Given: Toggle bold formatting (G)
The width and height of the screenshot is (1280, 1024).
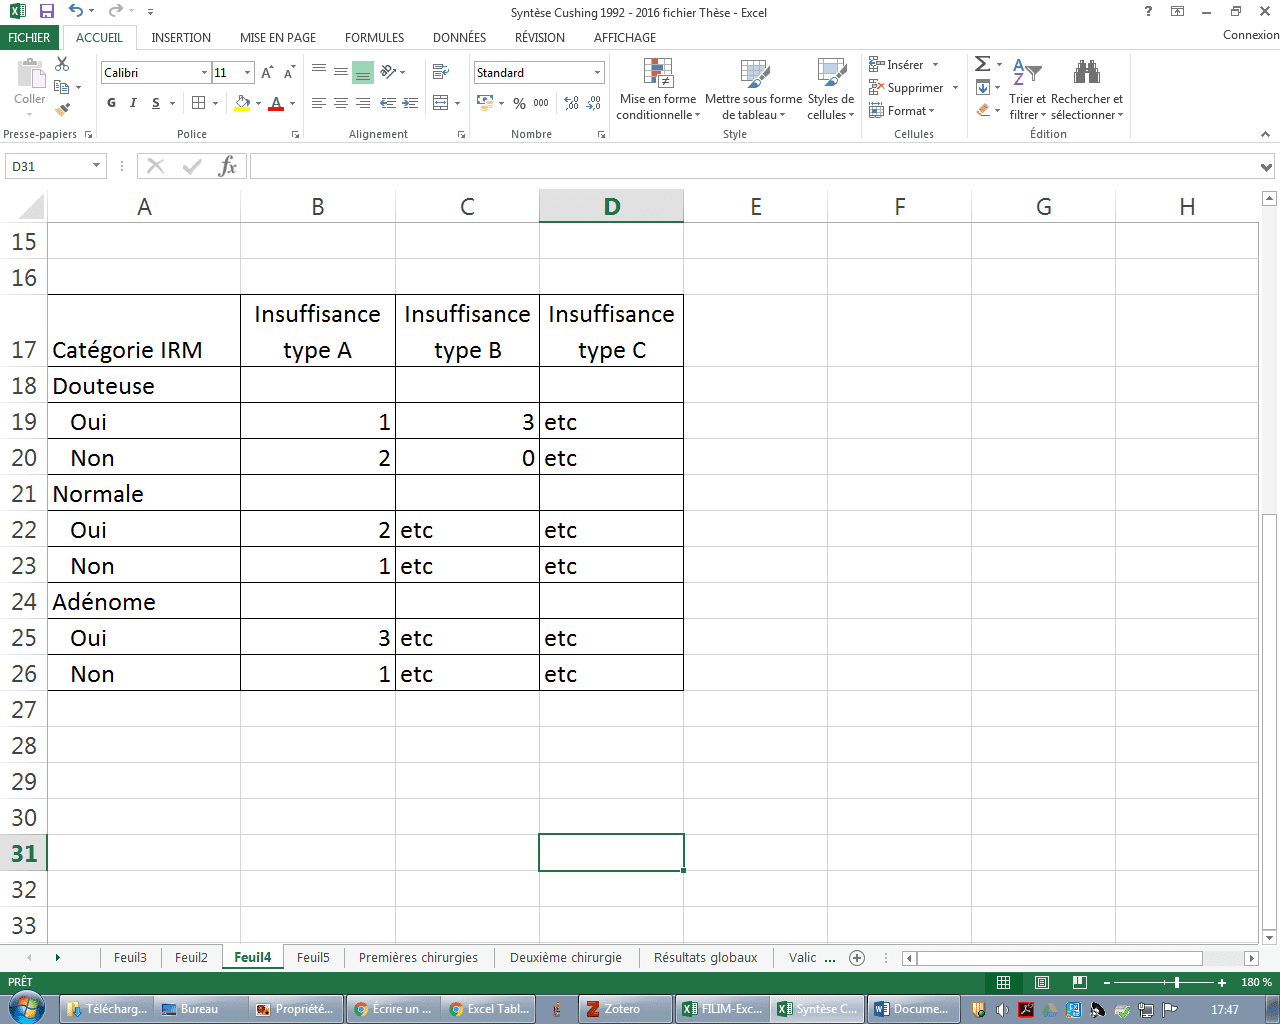Looking at the screenshot, I should point(111,103).
